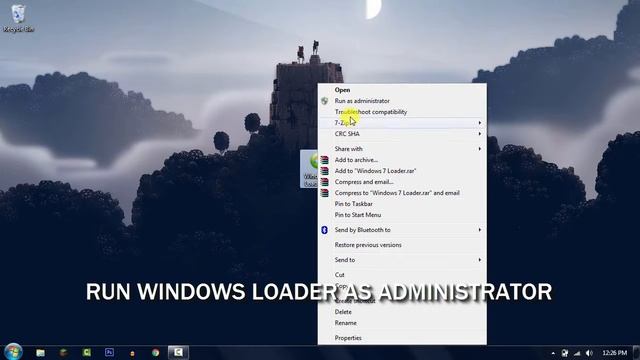Click the shield icon next to Run as administrator
The image size is (640, 360).
tap(324, 101)
